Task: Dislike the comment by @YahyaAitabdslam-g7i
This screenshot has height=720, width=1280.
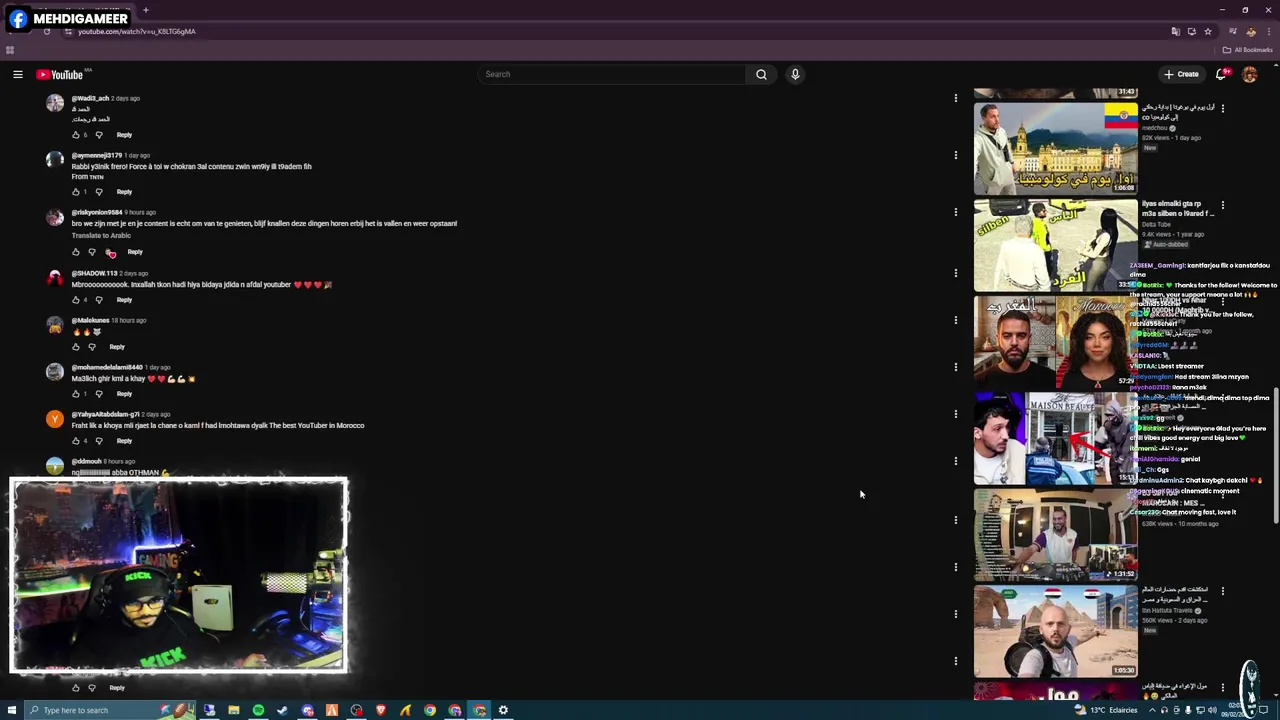Action: pos(98,441)
